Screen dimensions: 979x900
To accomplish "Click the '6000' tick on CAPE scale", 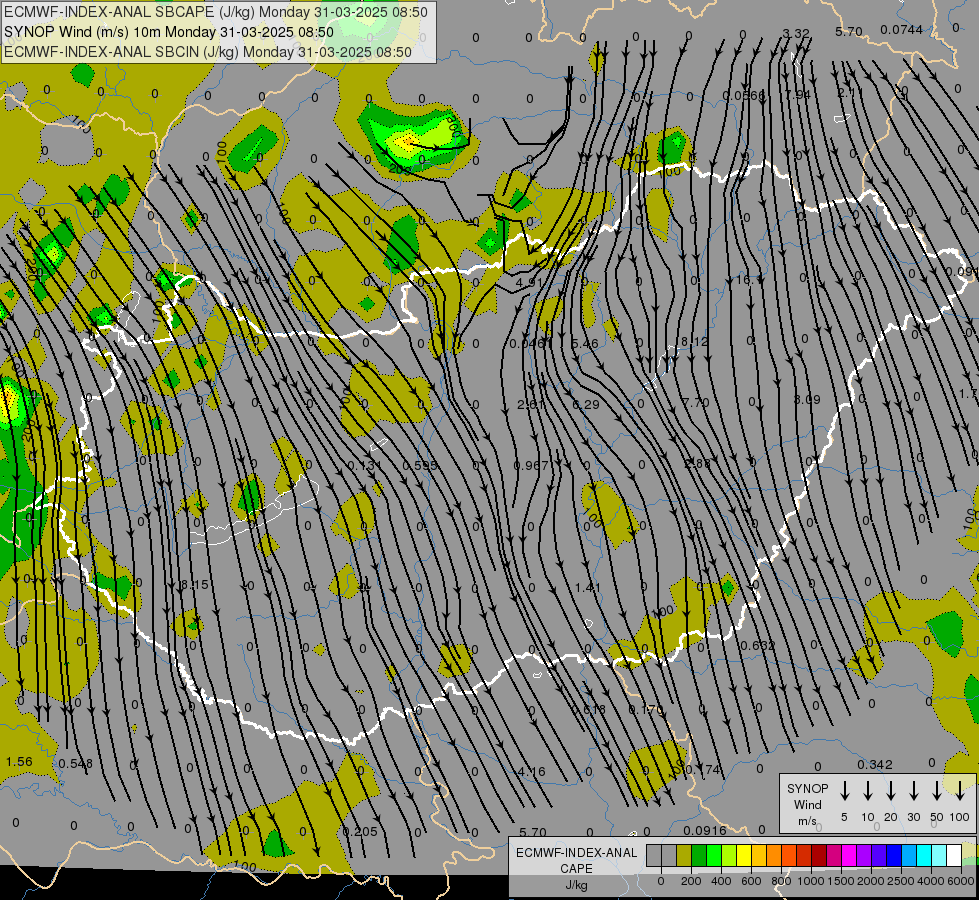I will [x=962, y=881].
